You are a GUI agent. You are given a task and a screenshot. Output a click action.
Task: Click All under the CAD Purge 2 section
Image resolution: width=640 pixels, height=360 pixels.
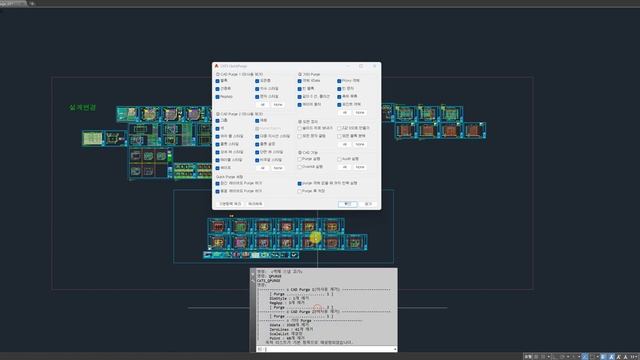click(x=263, y=168)
